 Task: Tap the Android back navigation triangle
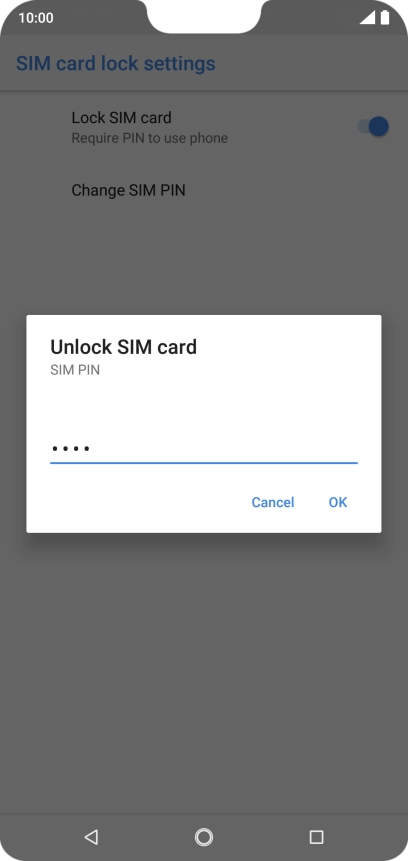(x=91, y=837)
